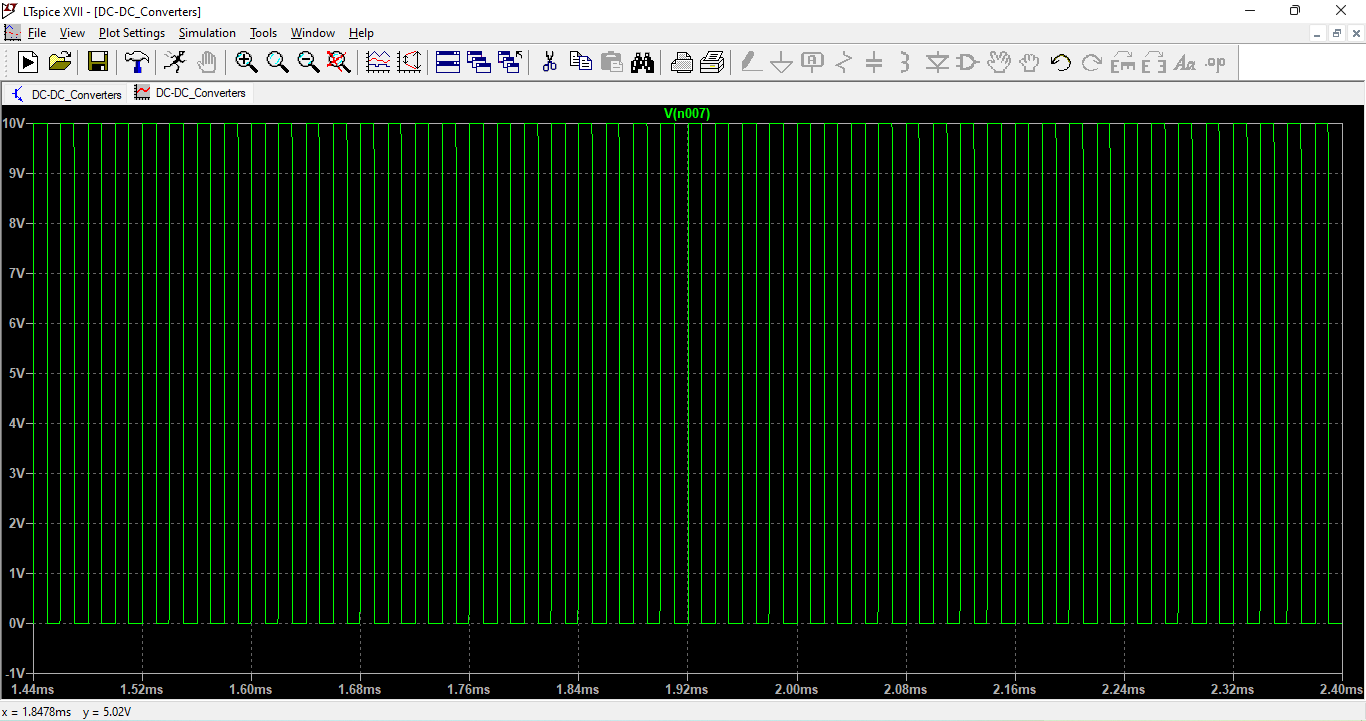Click the -1V vertical axis label

(x=15, y=673)
